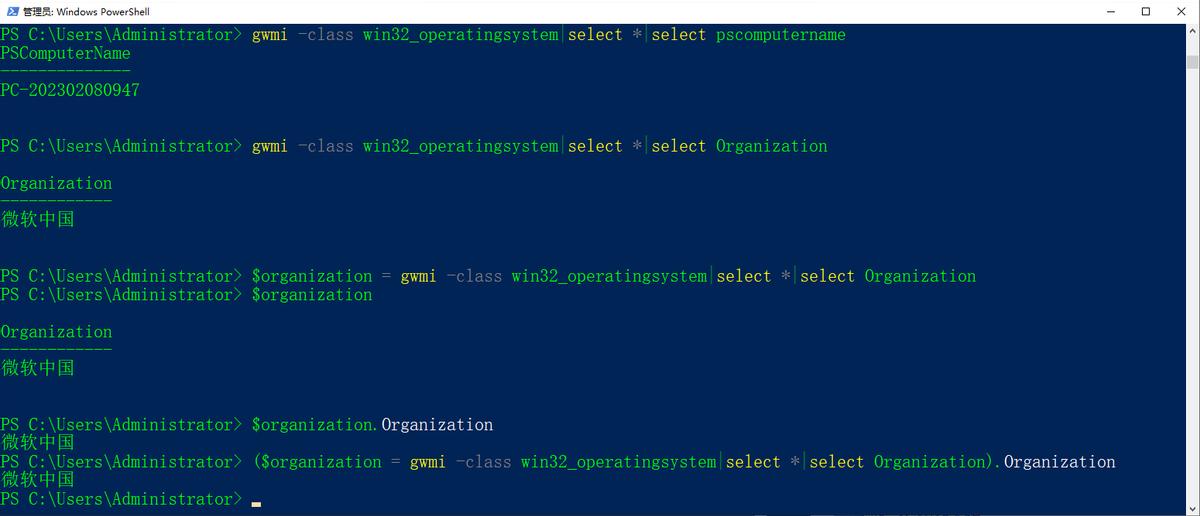
Task: Click the blinking cursor at last prompt
Action: click(x=256, y=503)
